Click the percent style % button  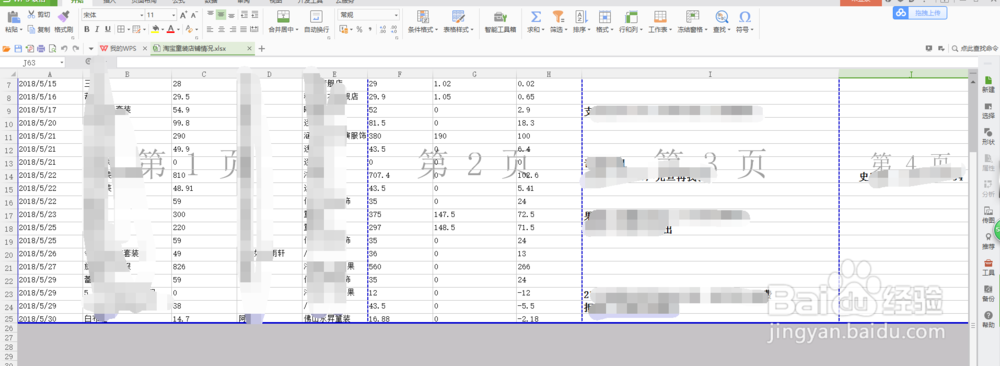coord(359,29)
